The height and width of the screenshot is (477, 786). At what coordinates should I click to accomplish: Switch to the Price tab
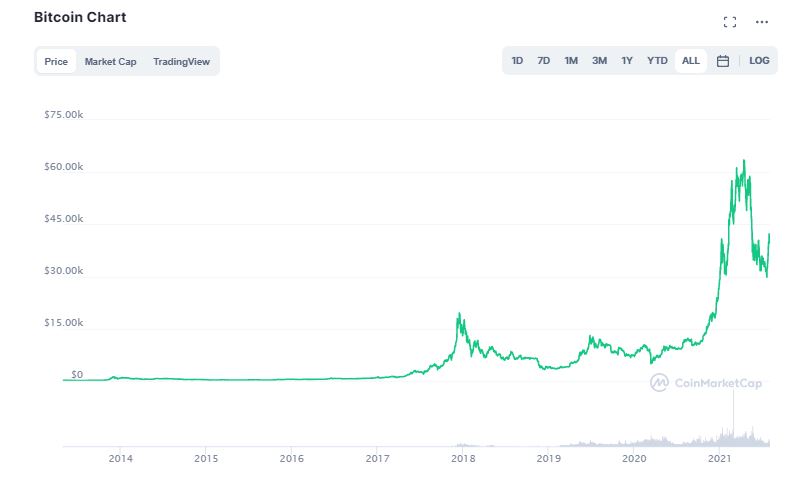tap(56, 62)
